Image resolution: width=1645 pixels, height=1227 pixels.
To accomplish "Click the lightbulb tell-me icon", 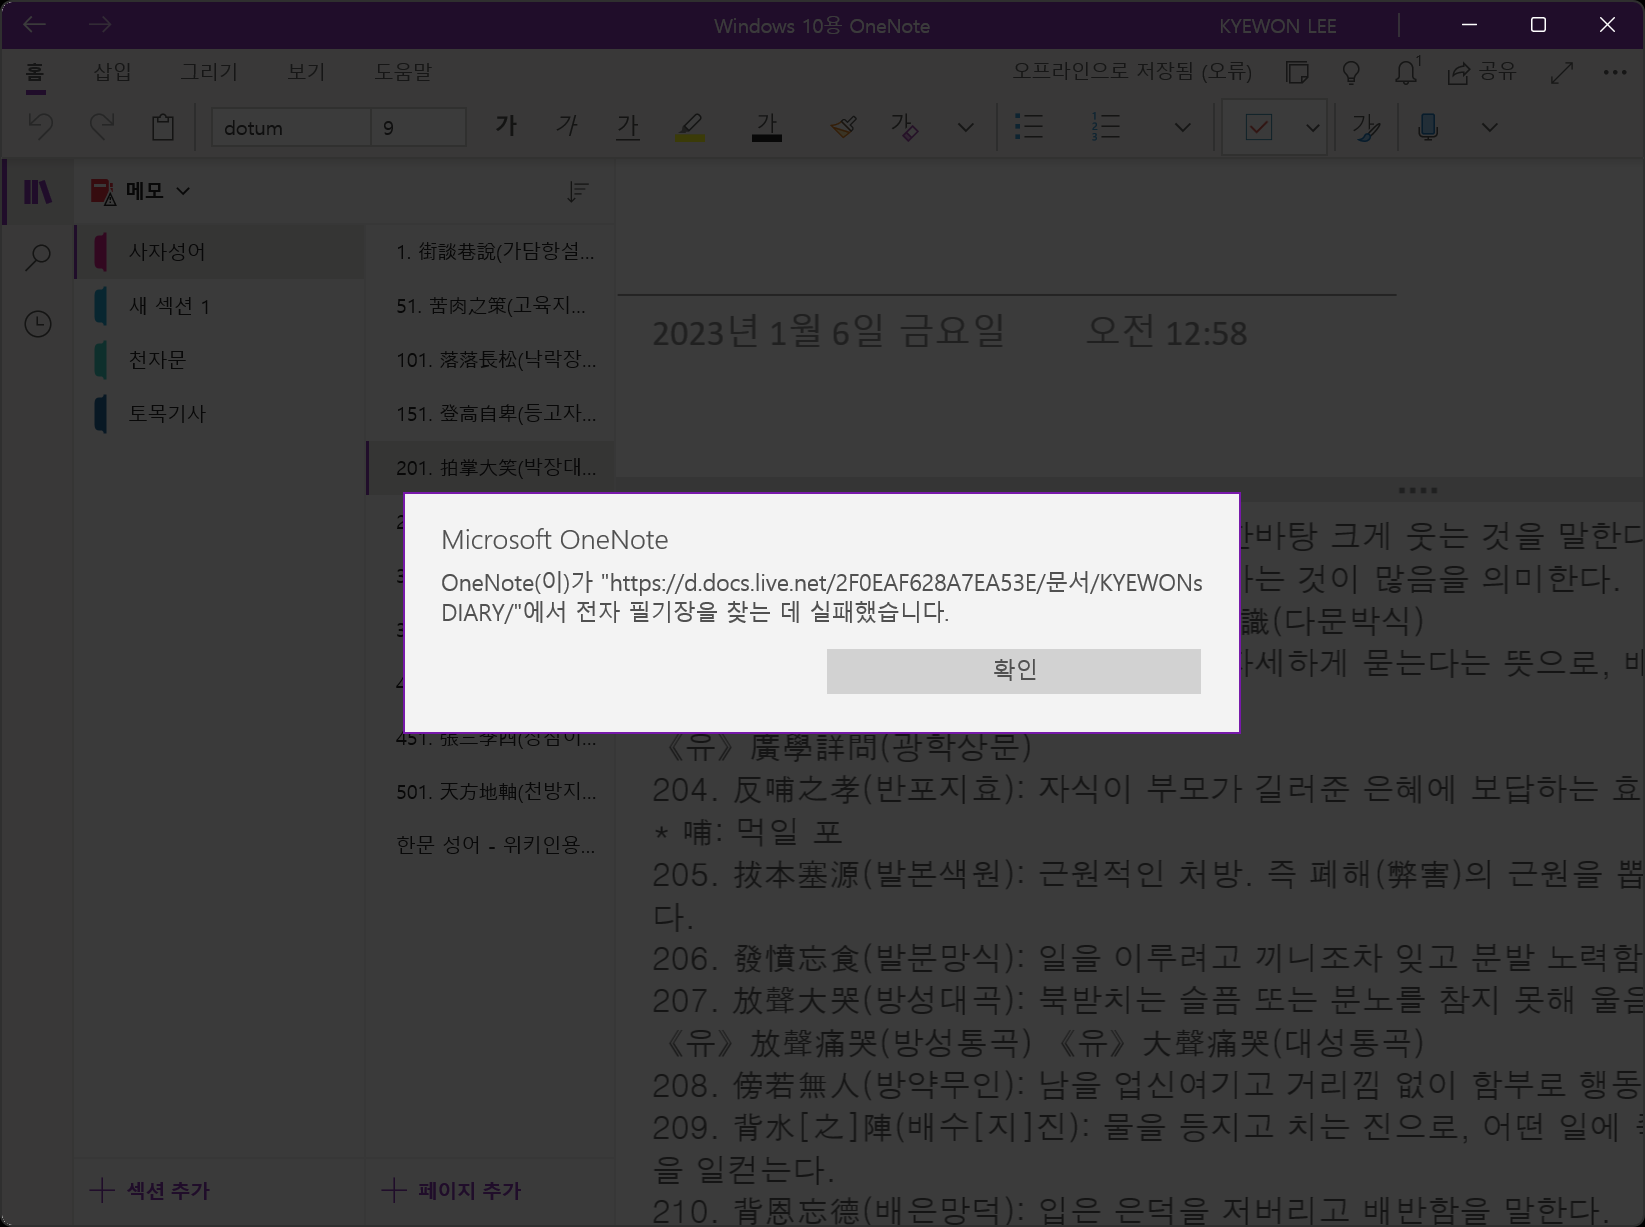I will [x=1351, y=72].
